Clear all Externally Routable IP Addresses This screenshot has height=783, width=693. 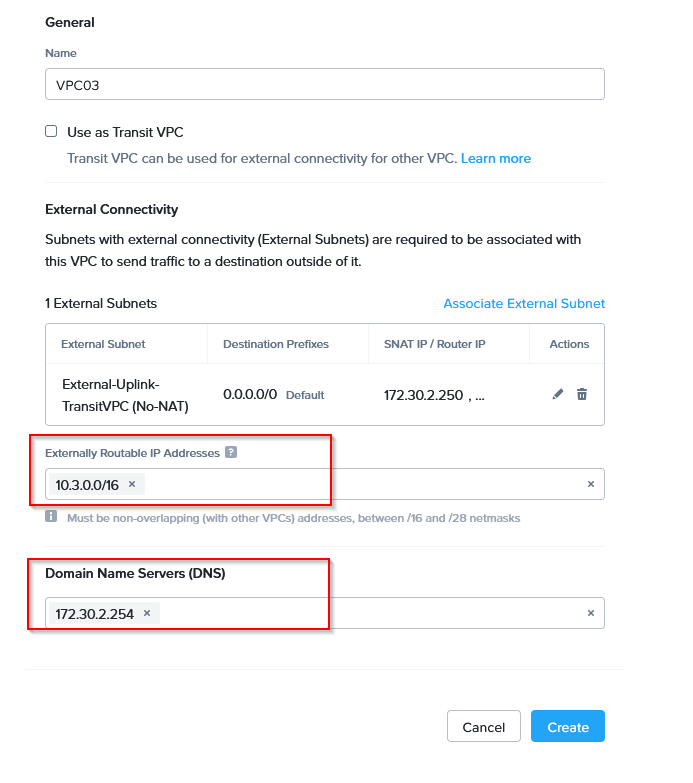click(590, 484)
